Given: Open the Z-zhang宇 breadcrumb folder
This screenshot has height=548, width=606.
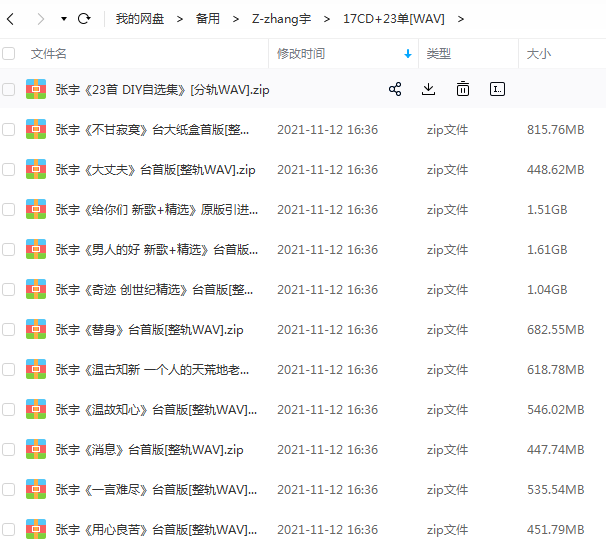Looking at the screenshot, I should tap(280, 19).
